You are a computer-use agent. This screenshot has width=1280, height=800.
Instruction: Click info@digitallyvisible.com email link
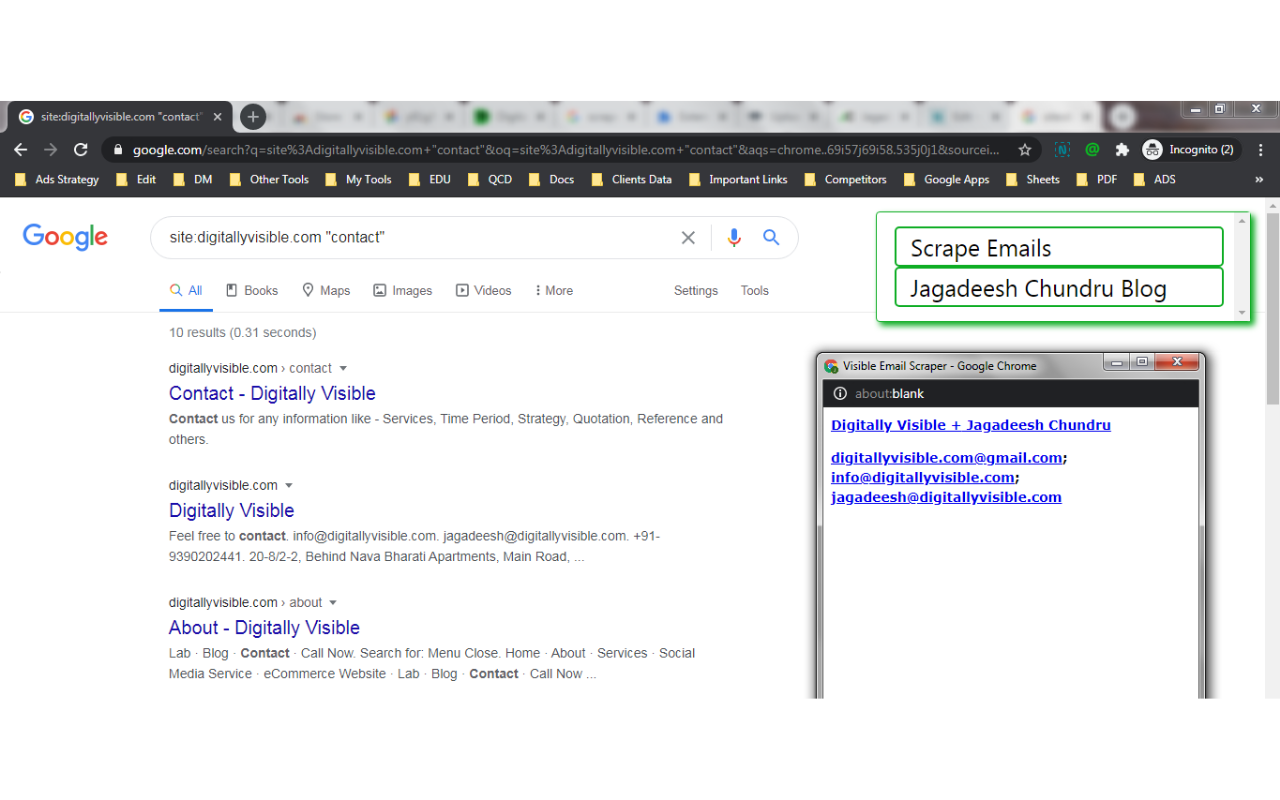(923, 478)
